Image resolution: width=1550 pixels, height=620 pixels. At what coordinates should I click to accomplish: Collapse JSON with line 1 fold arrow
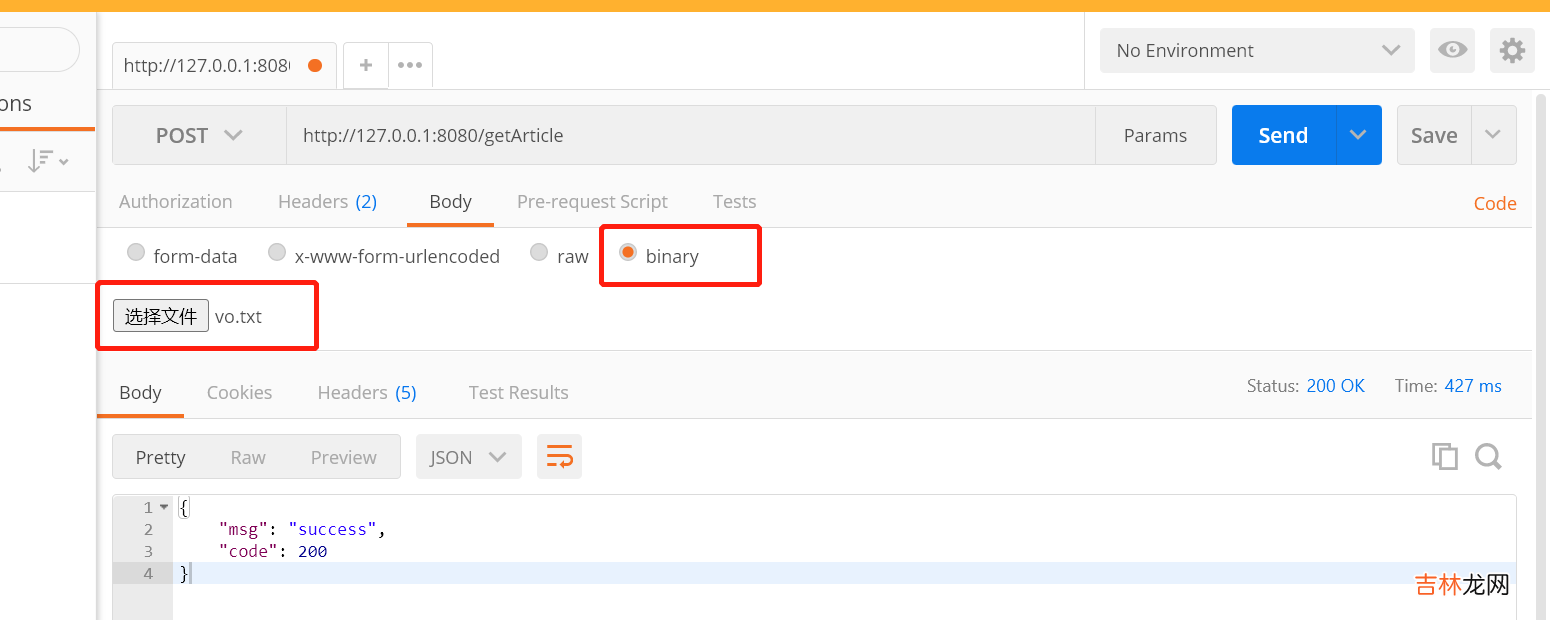[165, 507]
